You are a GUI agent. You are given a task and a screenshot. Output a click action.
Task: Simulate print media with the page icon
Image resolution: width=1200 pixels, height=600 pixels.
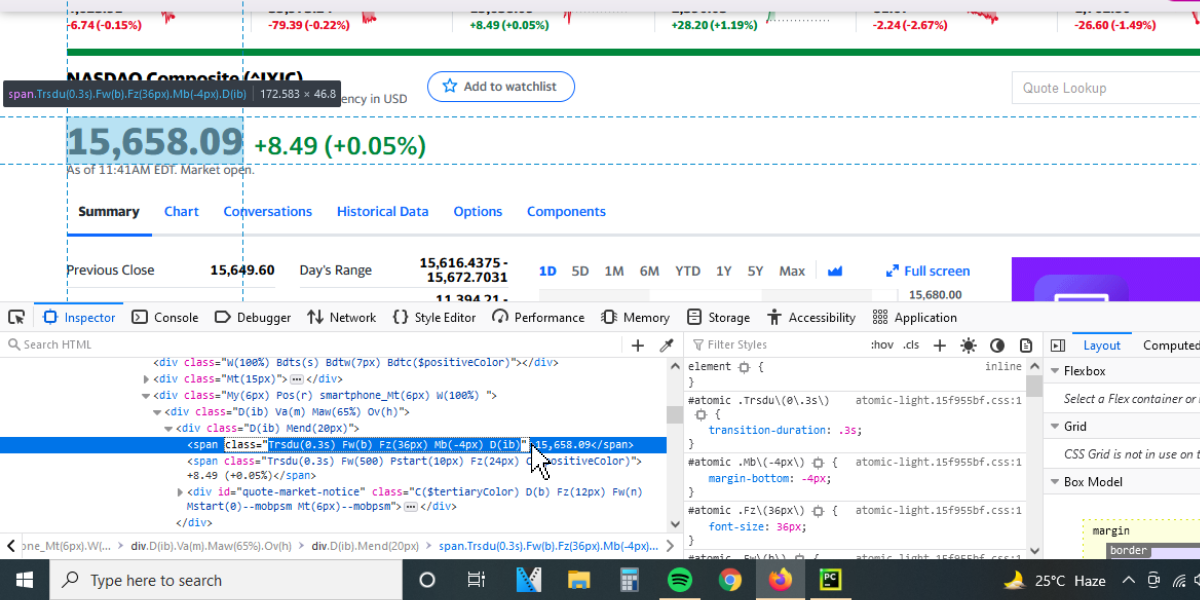[1026, 344]
